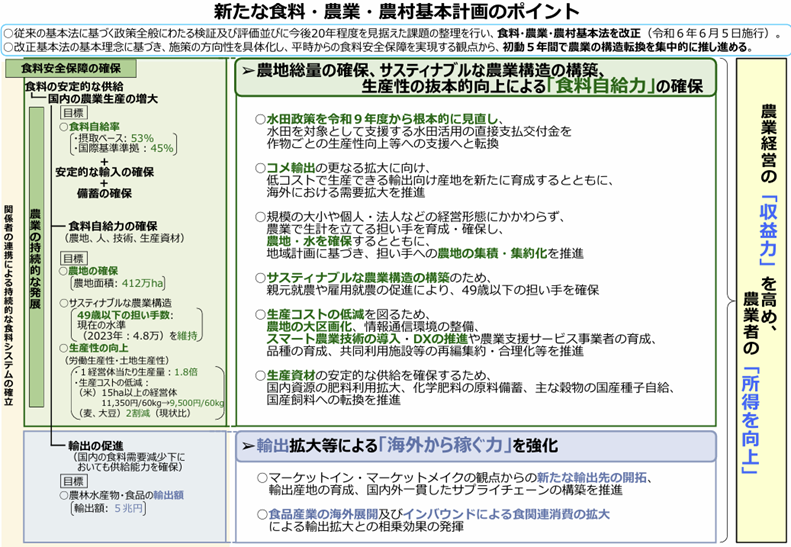Click the circle bullet beside 食品産業の海外展開
This screenshot has width=791, height=547.
coord(261,514)
